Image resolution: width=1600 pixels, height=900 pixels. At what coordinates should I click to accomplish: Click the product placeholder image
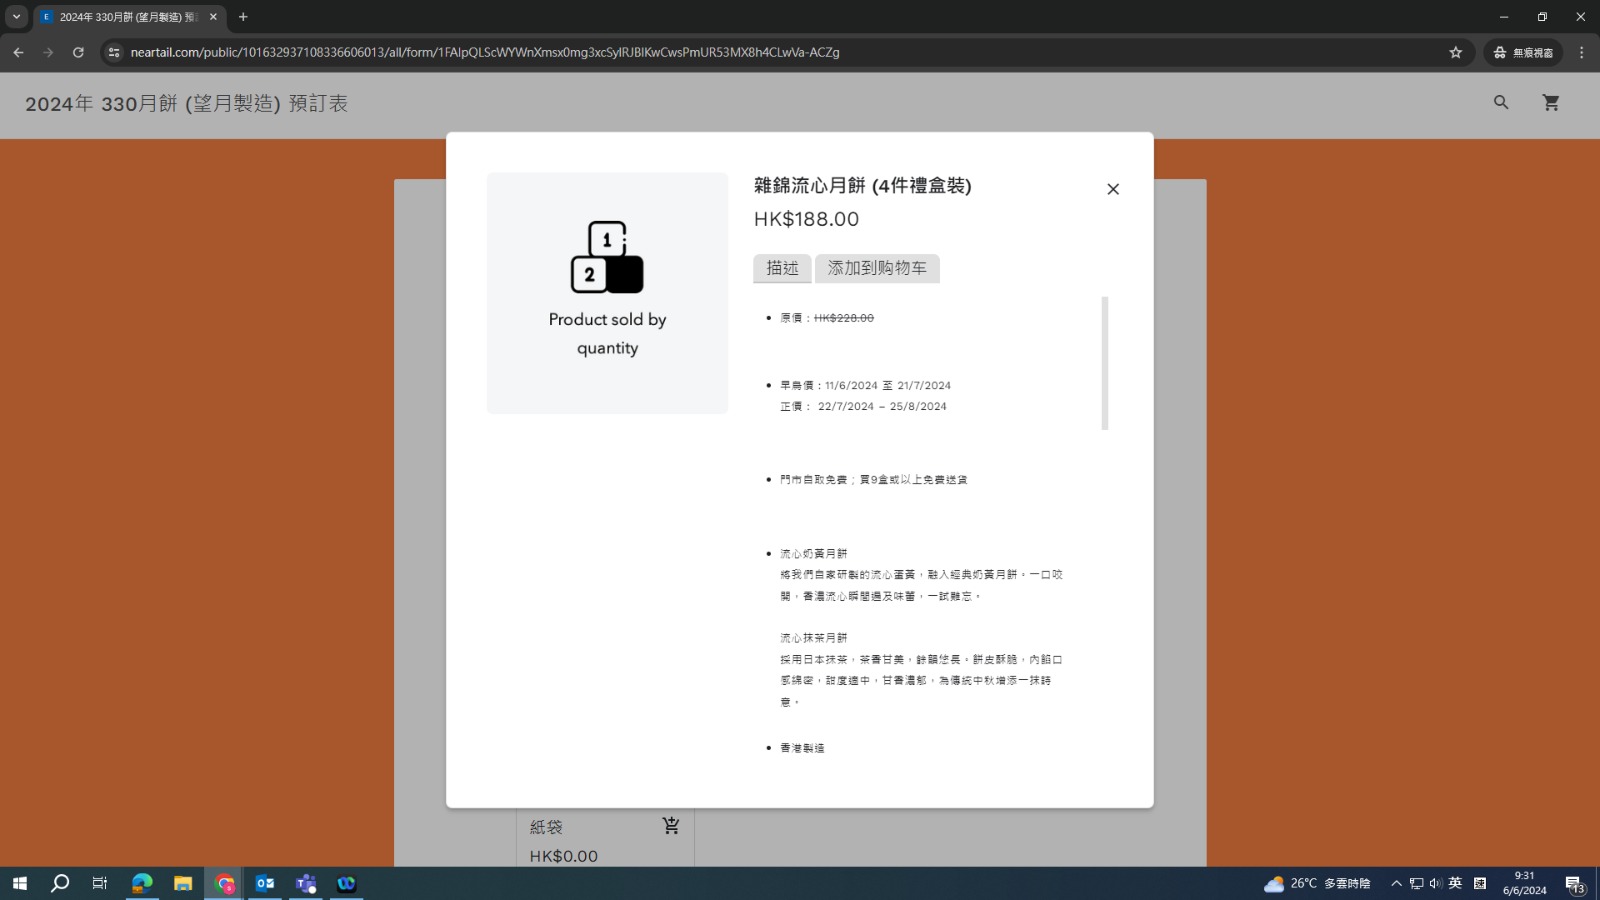click(x=607, y=292)
